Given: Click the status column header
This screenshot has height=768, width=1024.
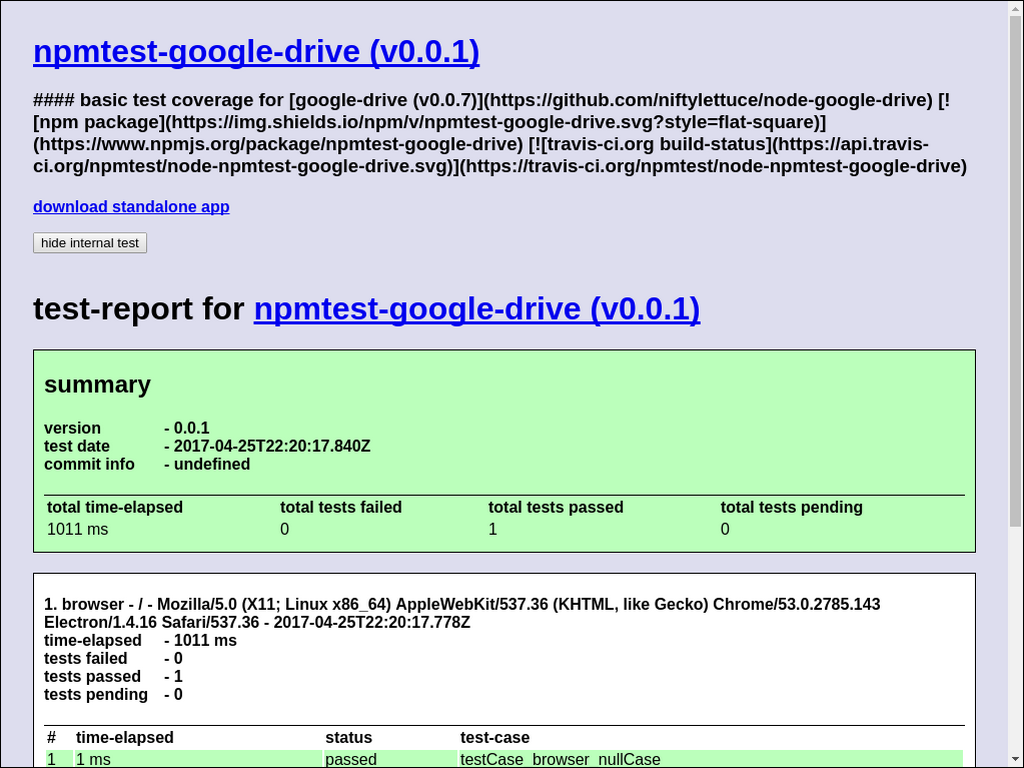Looking at the screenshot, I should click(348, 737).
